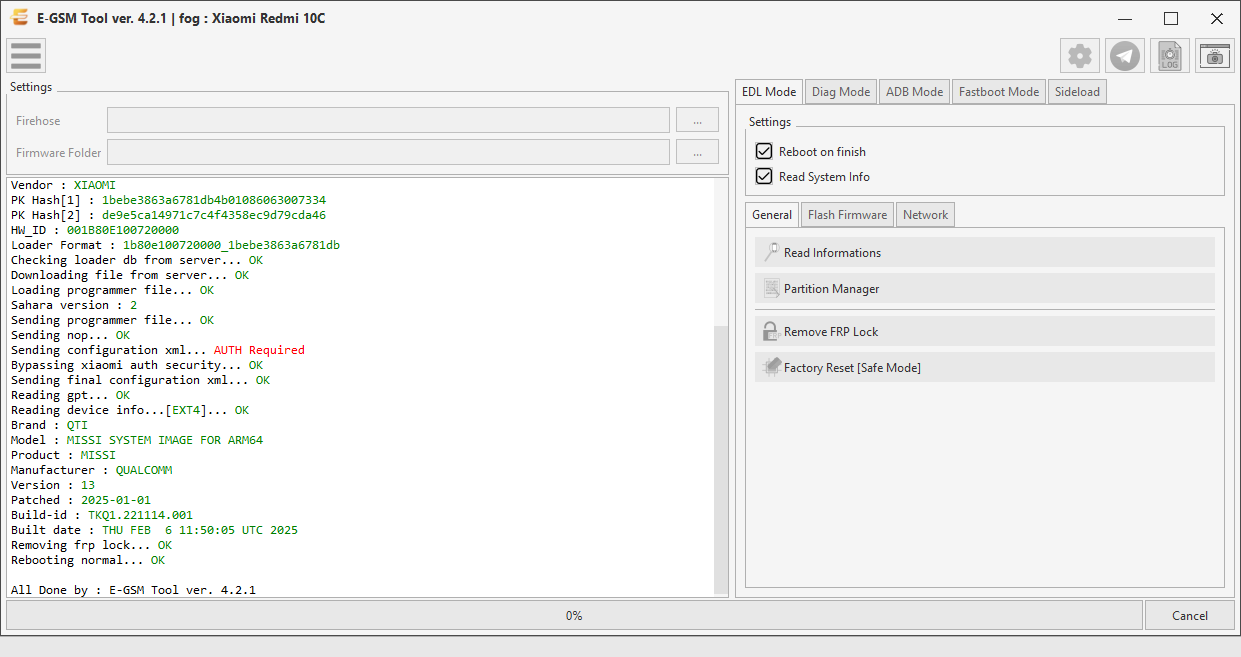Open the Telegram channel icon

tap(1125, 56)
